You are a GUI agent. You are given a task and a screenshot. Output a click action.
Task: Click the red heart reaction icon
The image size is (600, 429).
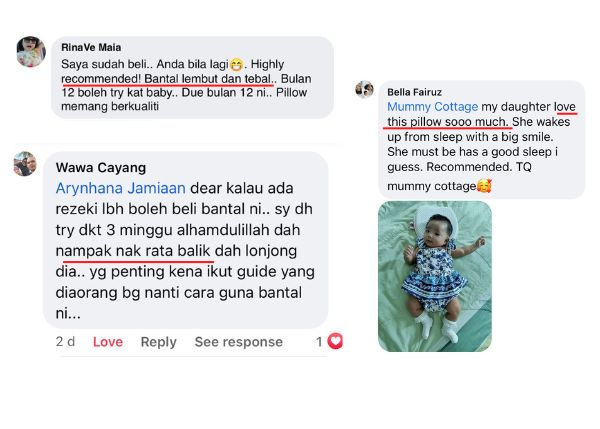(335, 341)
